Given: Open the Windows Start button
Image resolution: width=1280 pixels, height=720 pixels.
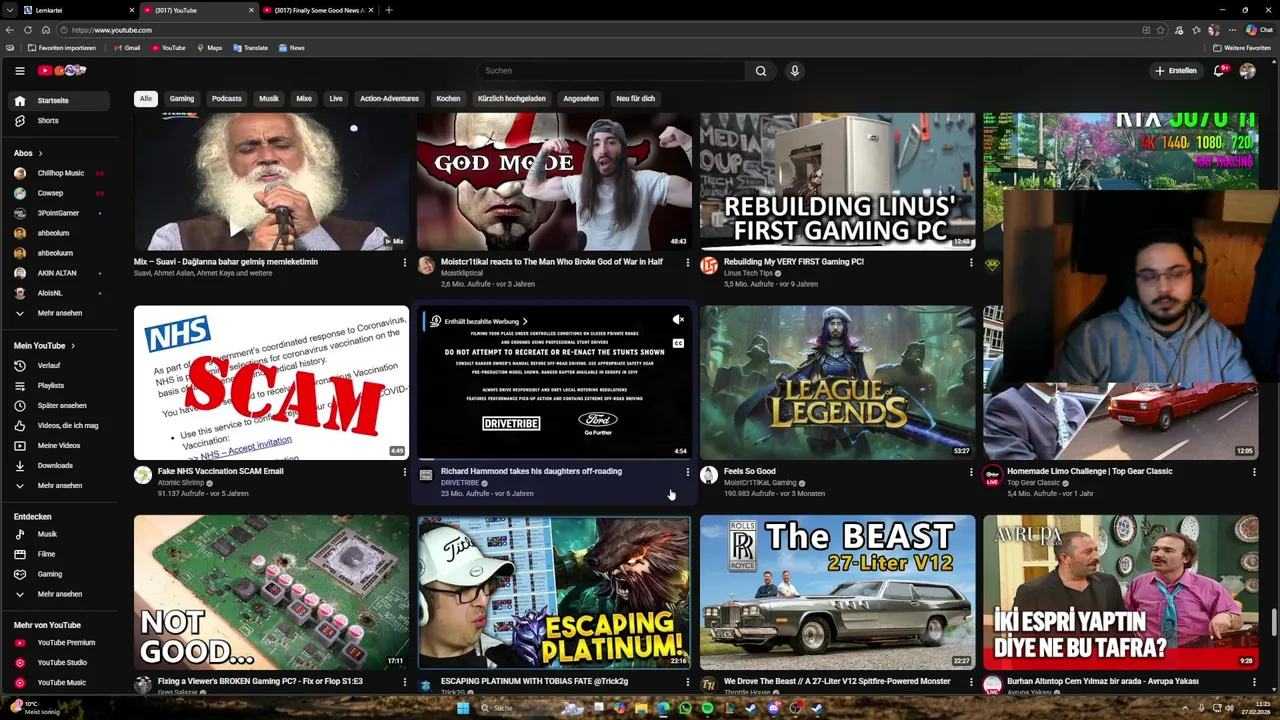Looking at the screenshot, I should coord(463,708).
